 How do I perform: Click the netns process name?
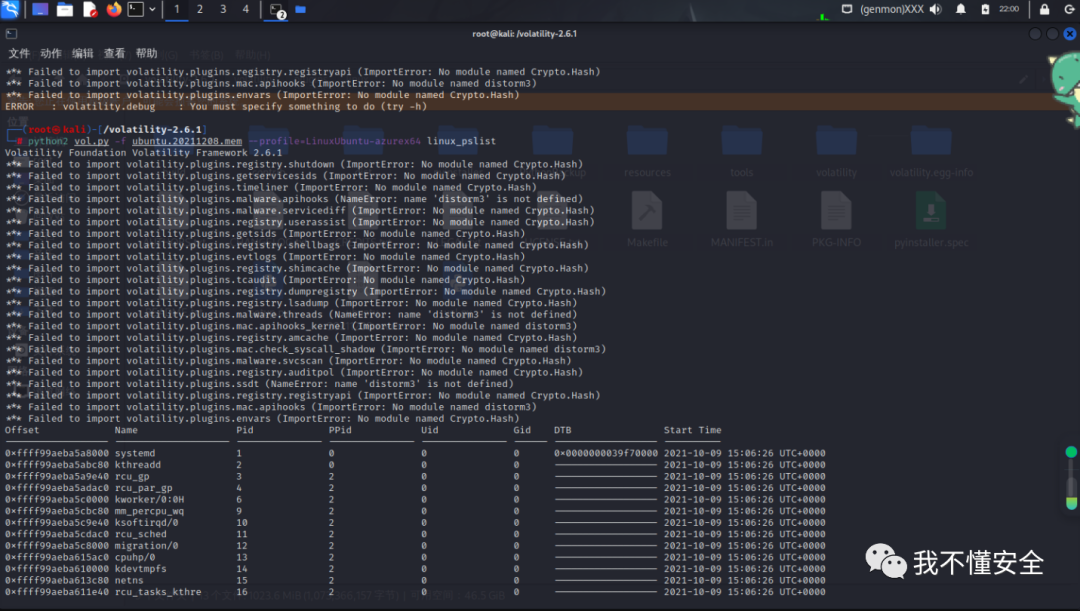point(129,580)
